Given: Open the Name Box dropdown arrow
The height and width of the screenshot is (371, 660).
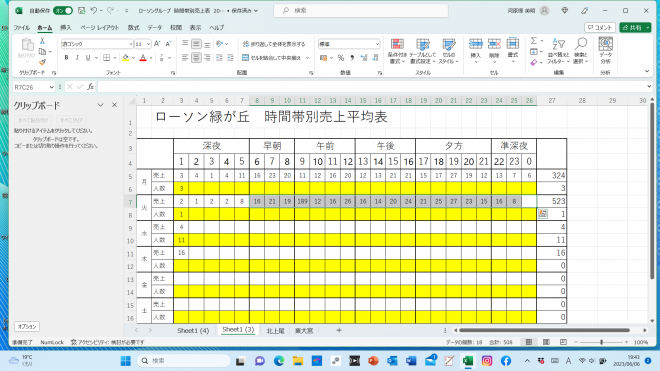Looking at the screenshot, I should (51, 87).
